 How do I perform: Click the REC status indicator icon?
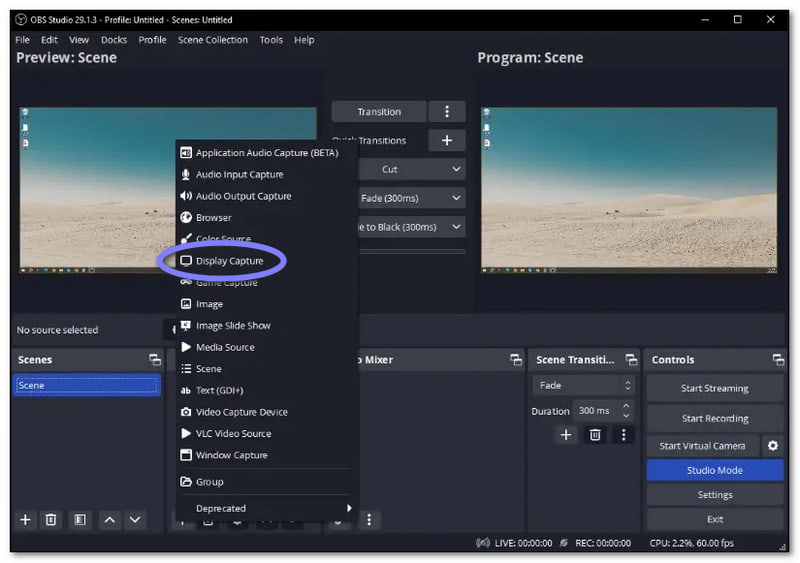[563, 543]
